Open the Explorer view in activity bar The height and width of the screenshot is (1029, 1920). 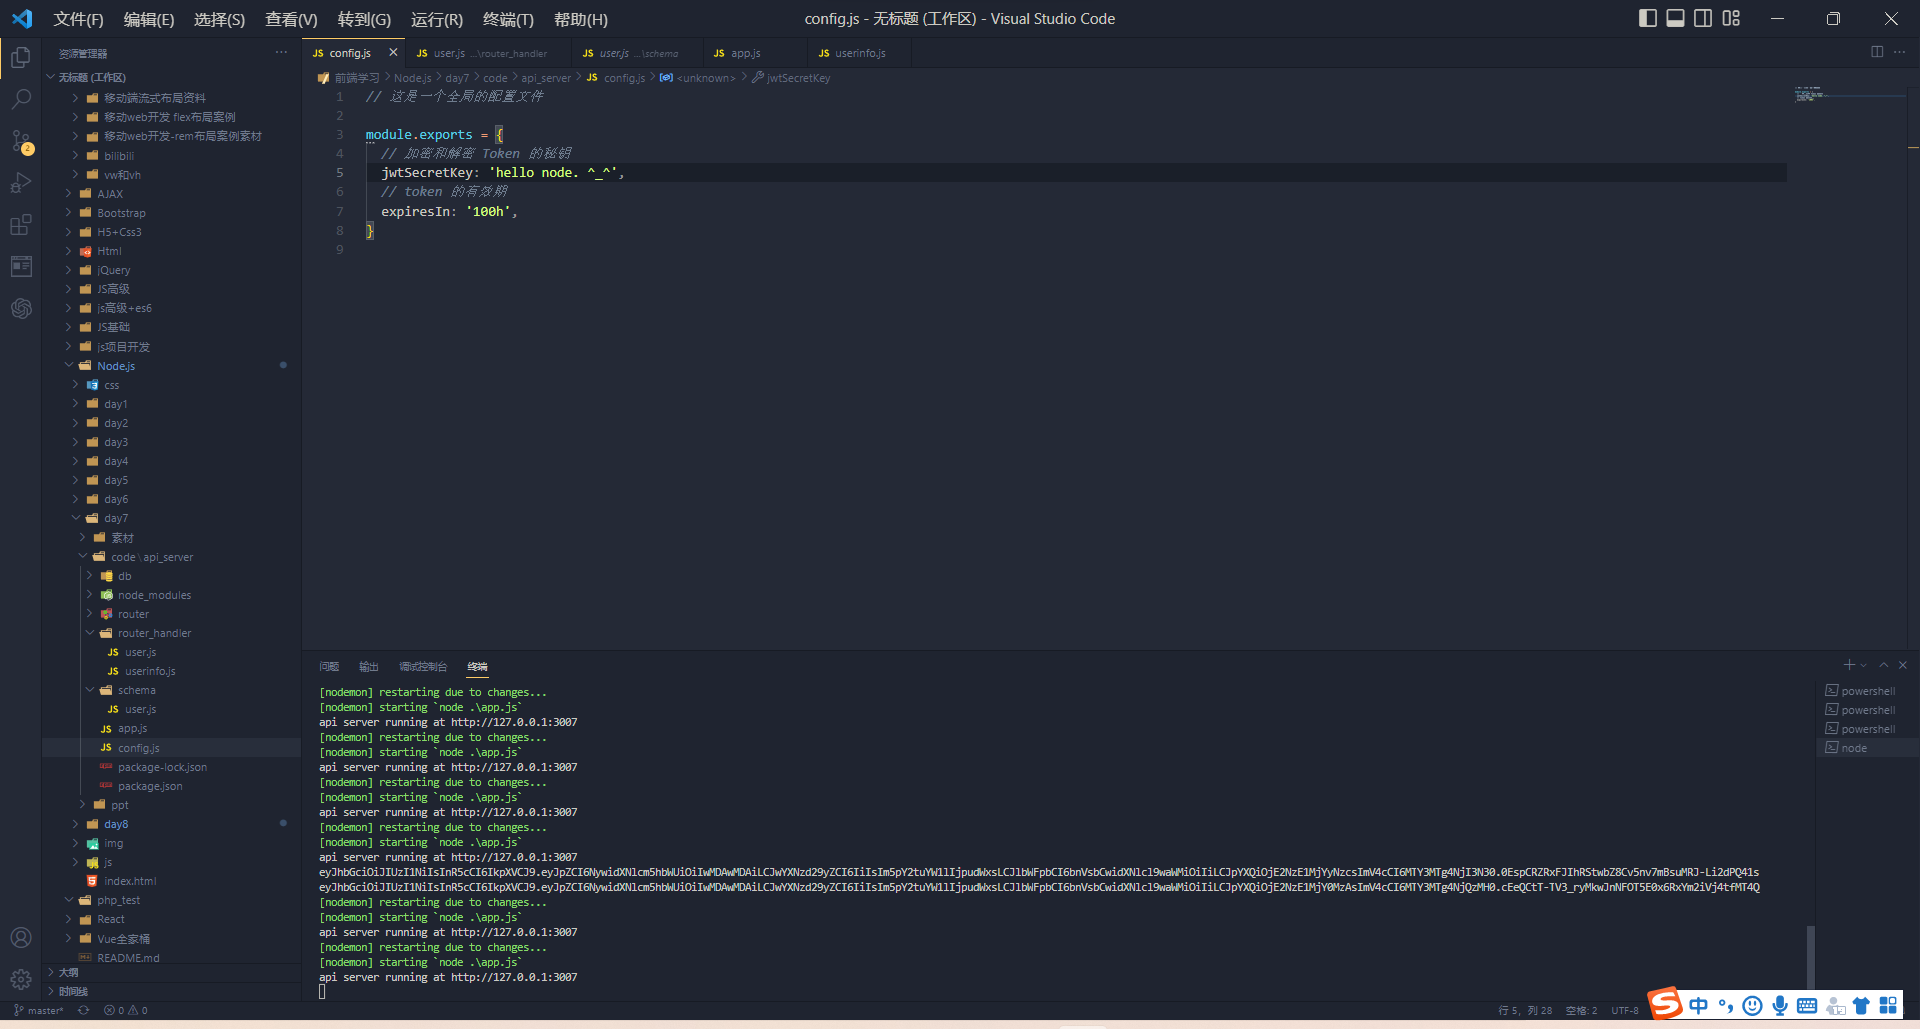21,58
